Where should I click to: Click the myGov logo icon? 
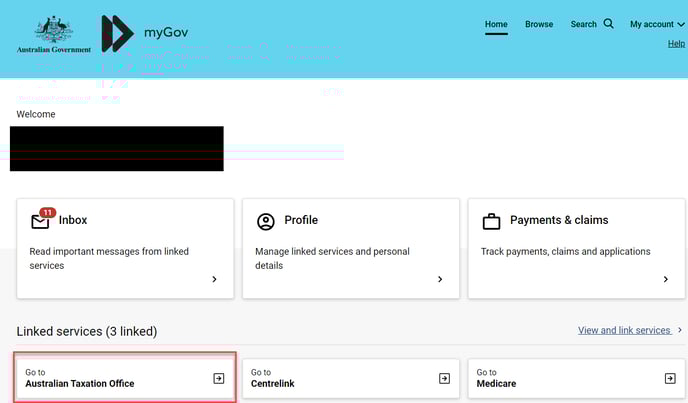click(117, 34)
